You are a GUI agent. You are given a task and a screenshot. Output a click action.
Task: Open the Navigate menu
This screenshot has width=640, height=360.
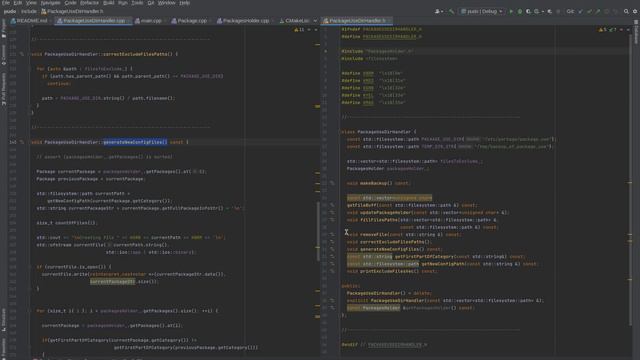click(x=50, y=3)
